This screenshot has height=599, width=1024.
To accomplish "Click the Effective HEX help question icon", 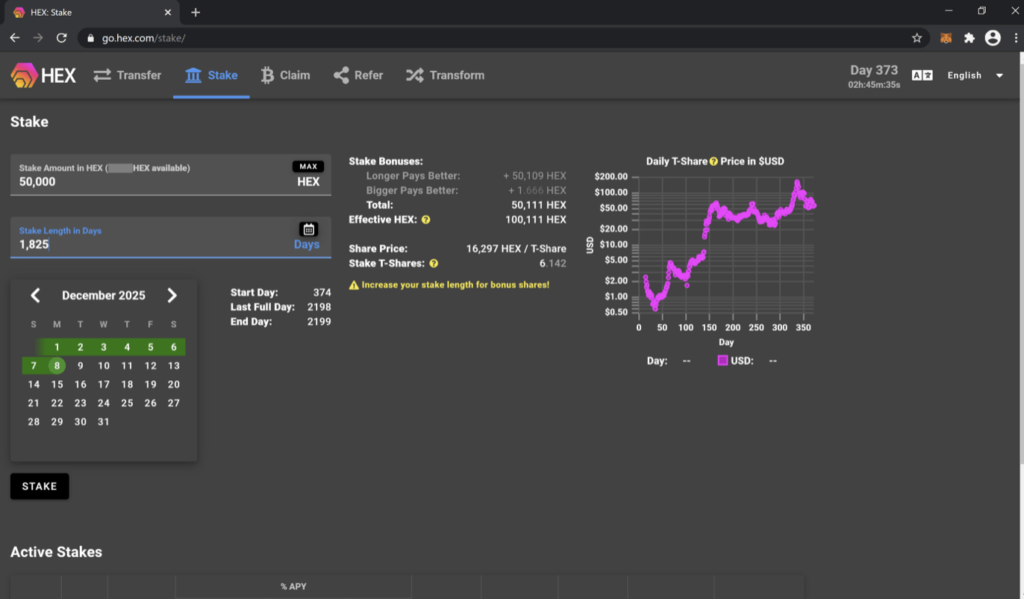I will pyautogui.click(x=426, y=220).
